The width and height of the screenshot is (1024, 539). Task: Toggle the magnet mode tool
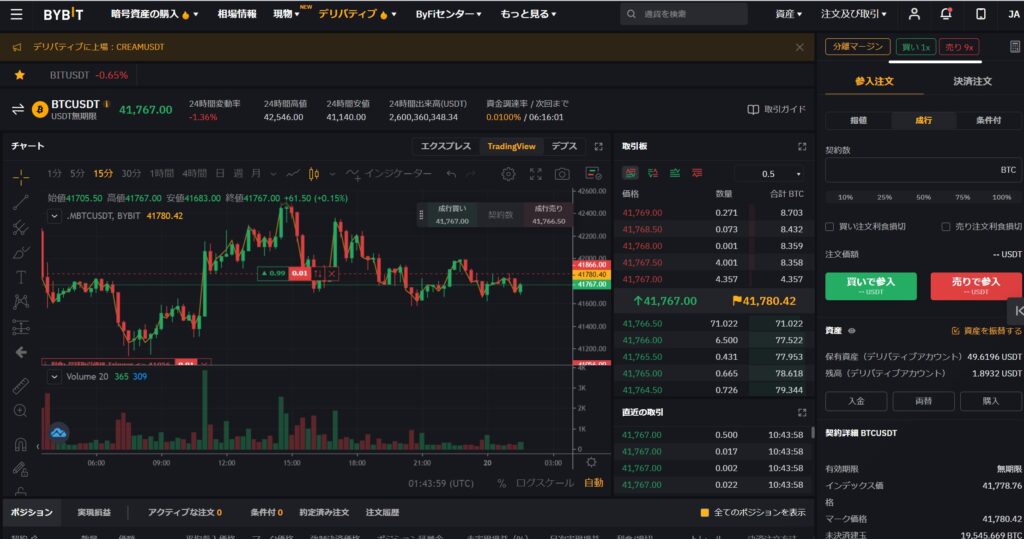point(21,444)
